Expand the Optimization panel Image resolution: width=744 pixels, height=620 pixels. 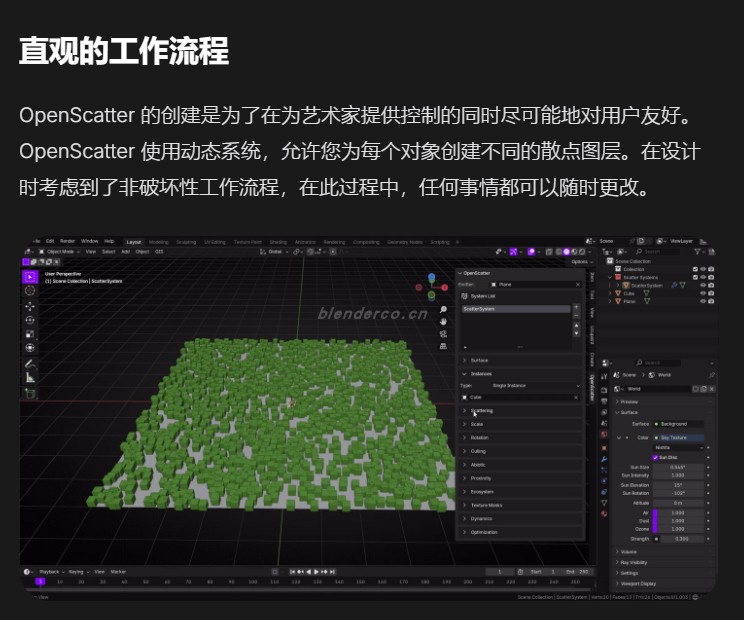point(520,532)
